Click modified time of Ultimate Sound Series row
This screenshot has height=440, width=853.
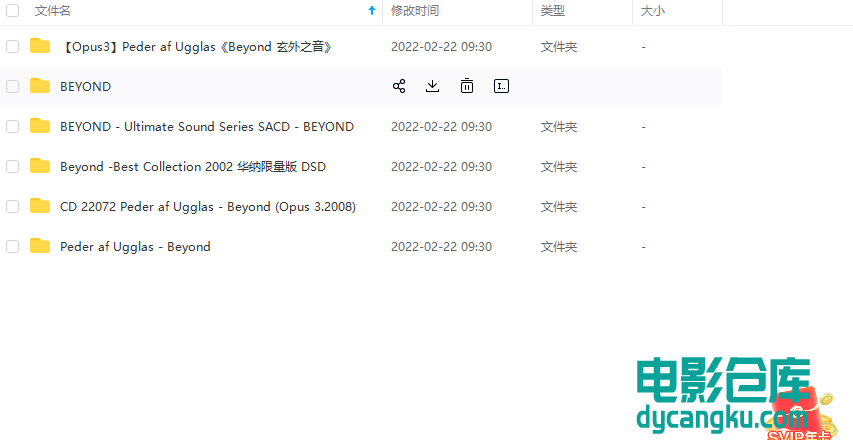pos(441,127)
